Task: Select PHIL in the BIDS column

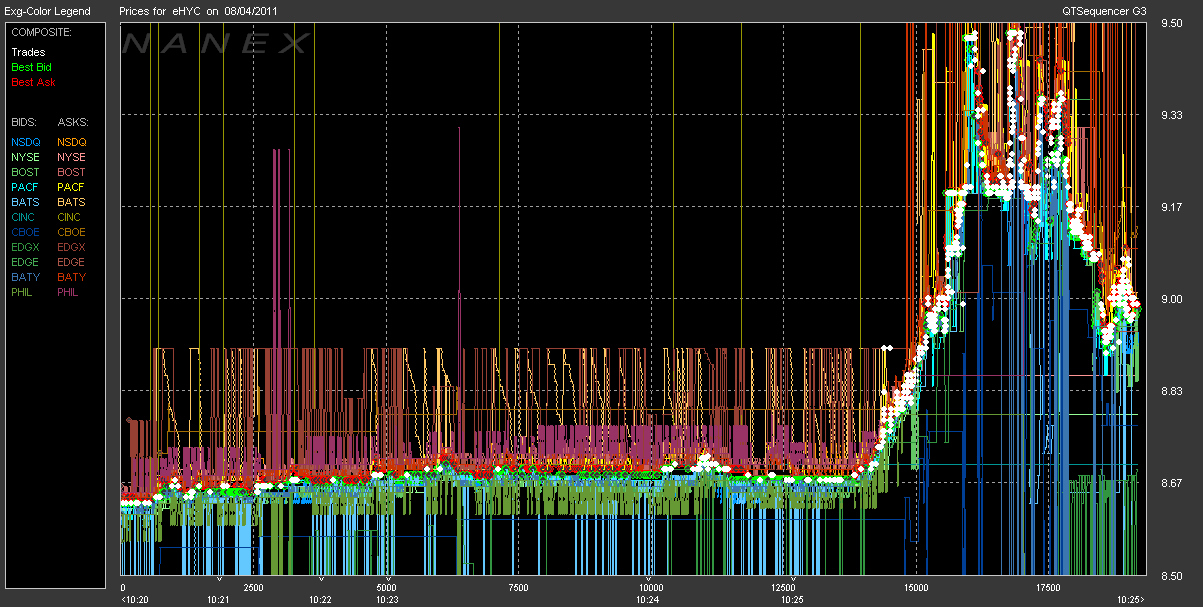Action: [x=23, y=292]
